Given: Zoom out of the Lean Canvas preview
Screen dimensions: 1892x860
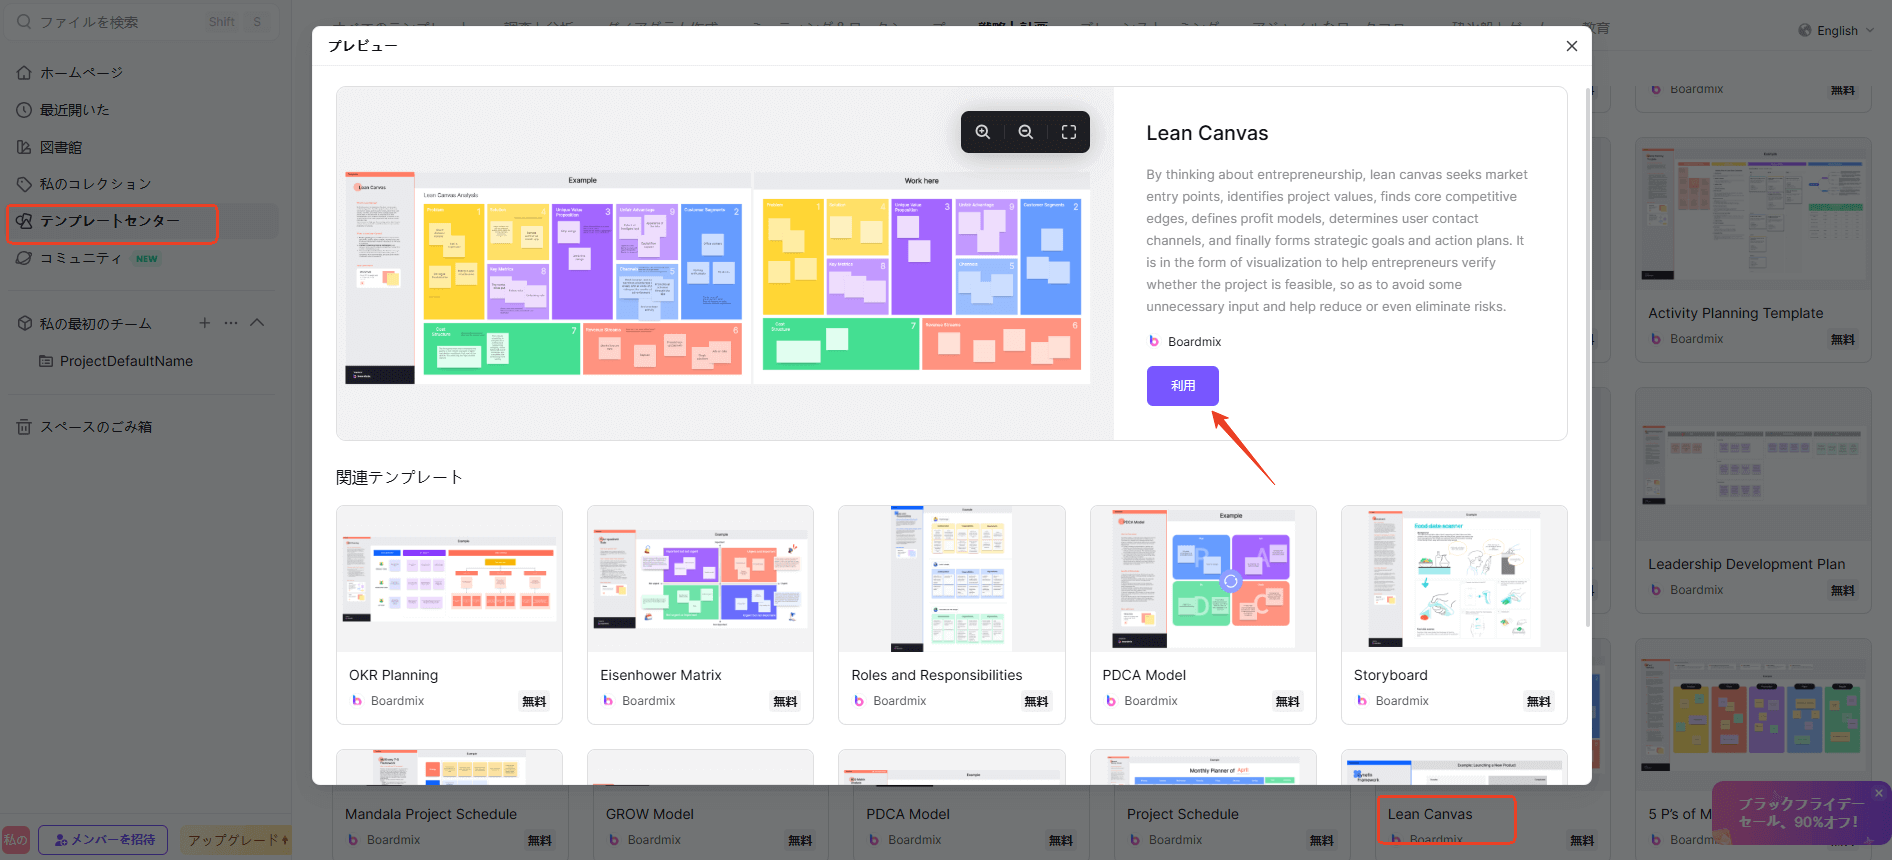Looking at the screenshot, I should (1026, 132).
